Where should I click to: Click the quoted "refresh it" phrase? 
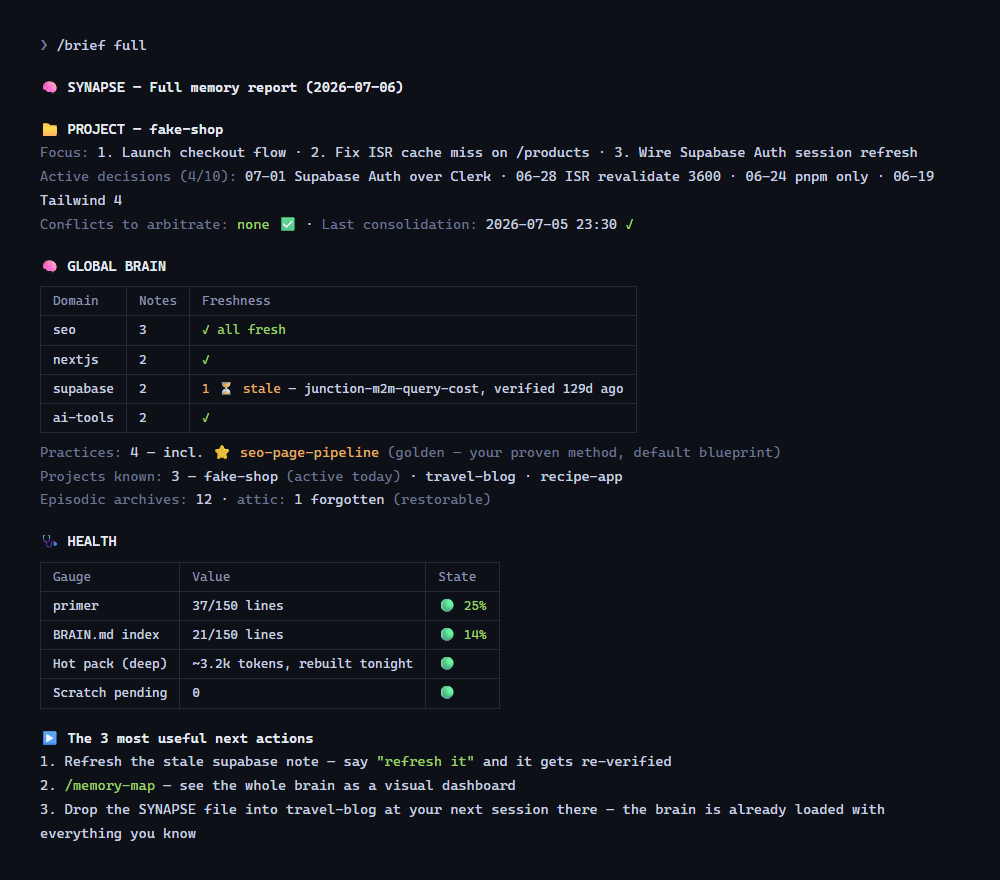[425, 761]
